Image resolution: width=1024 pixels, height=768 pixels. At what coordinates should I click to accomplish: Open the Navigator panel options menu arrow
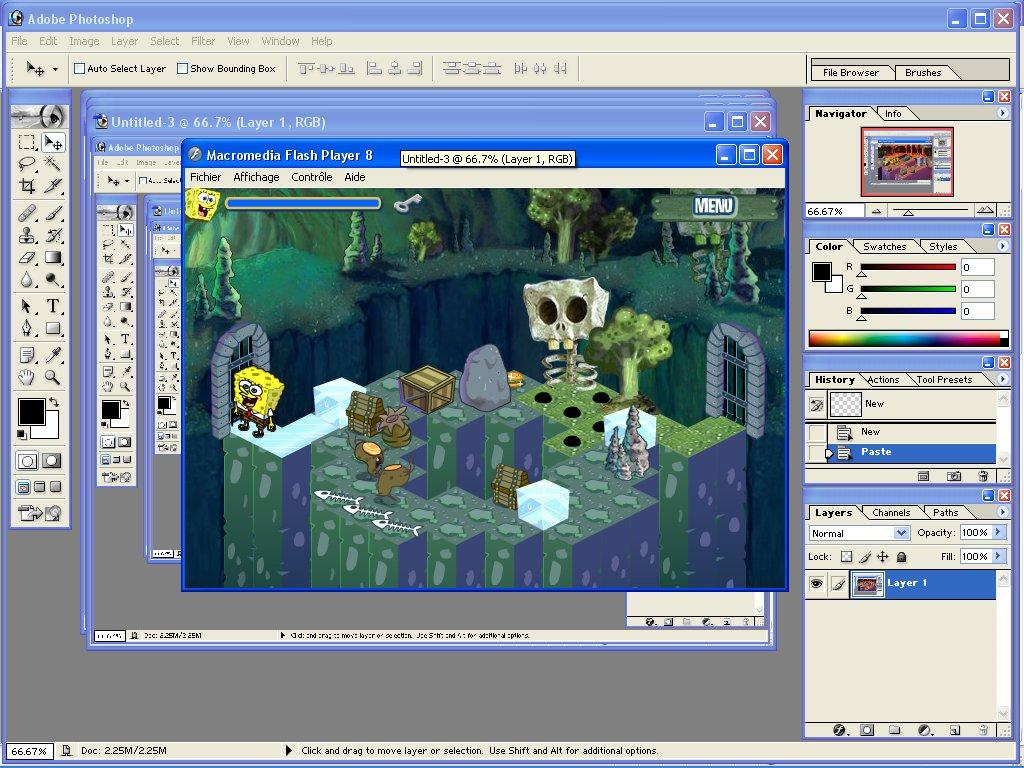pyautogui.click(x=1002, y=114)
